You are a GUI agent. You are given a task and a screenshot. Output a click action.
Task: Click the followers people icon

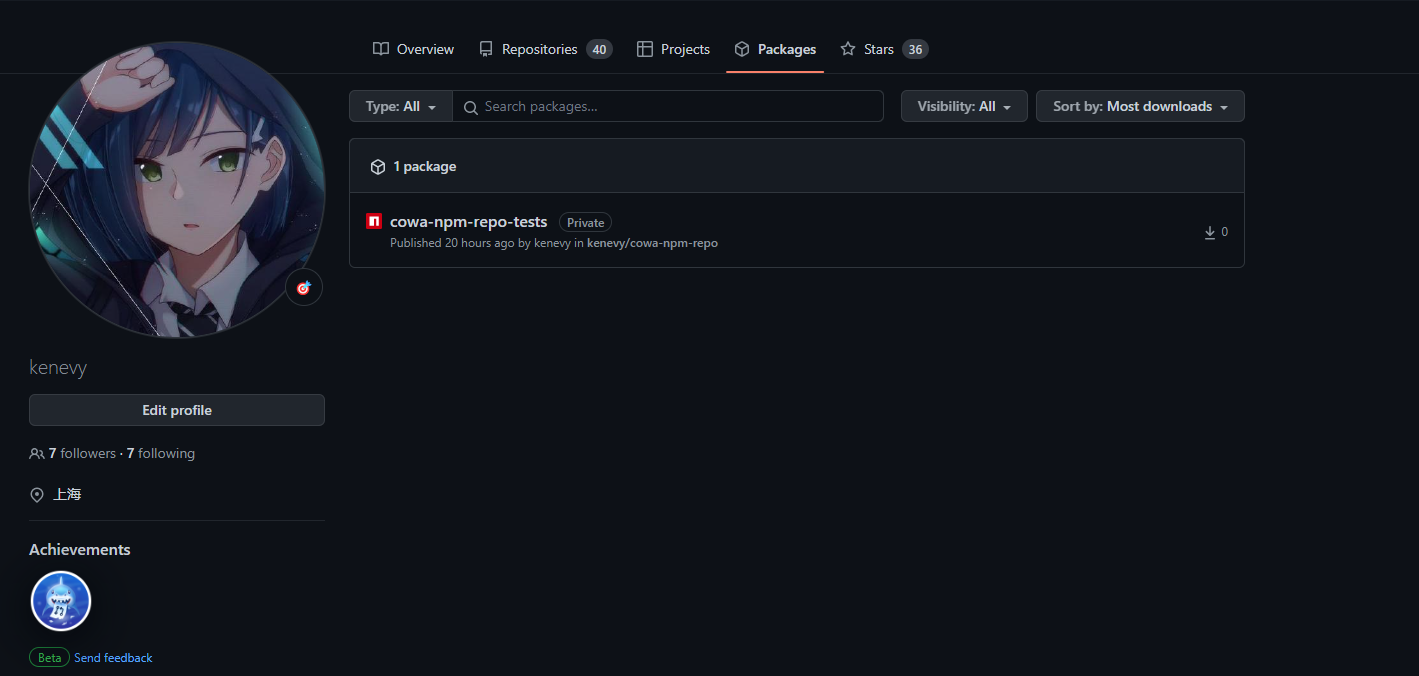(37, 454)
